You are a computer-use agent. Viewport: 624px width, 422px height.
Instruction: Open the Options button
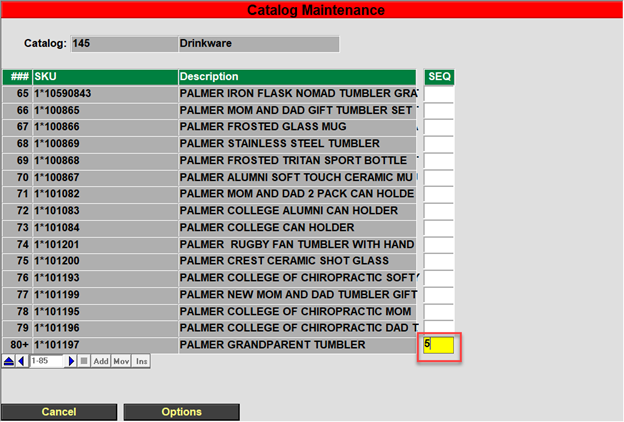(x=181, y=412)
